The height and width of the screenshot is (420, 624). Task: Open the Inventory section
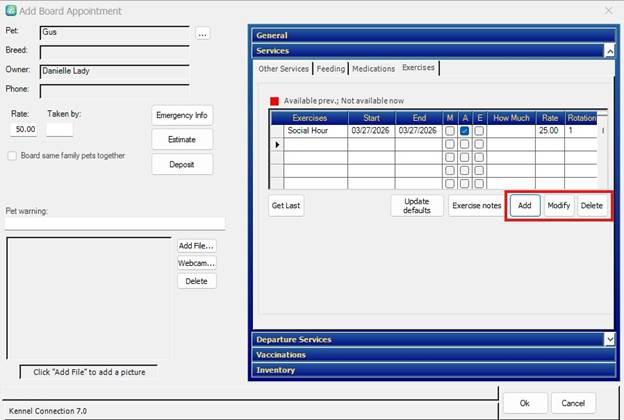coord(430,370)
